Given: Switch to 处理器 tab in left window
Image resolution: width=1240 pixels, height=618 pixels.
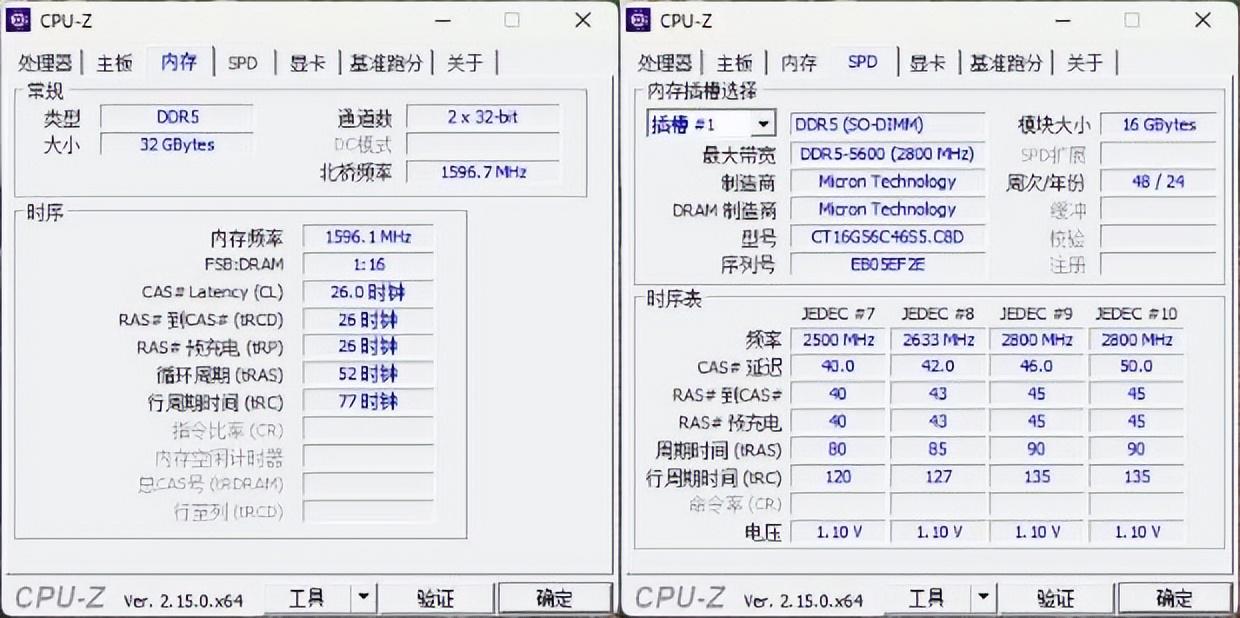Looking at the screenshot, I should coord(45,63).
